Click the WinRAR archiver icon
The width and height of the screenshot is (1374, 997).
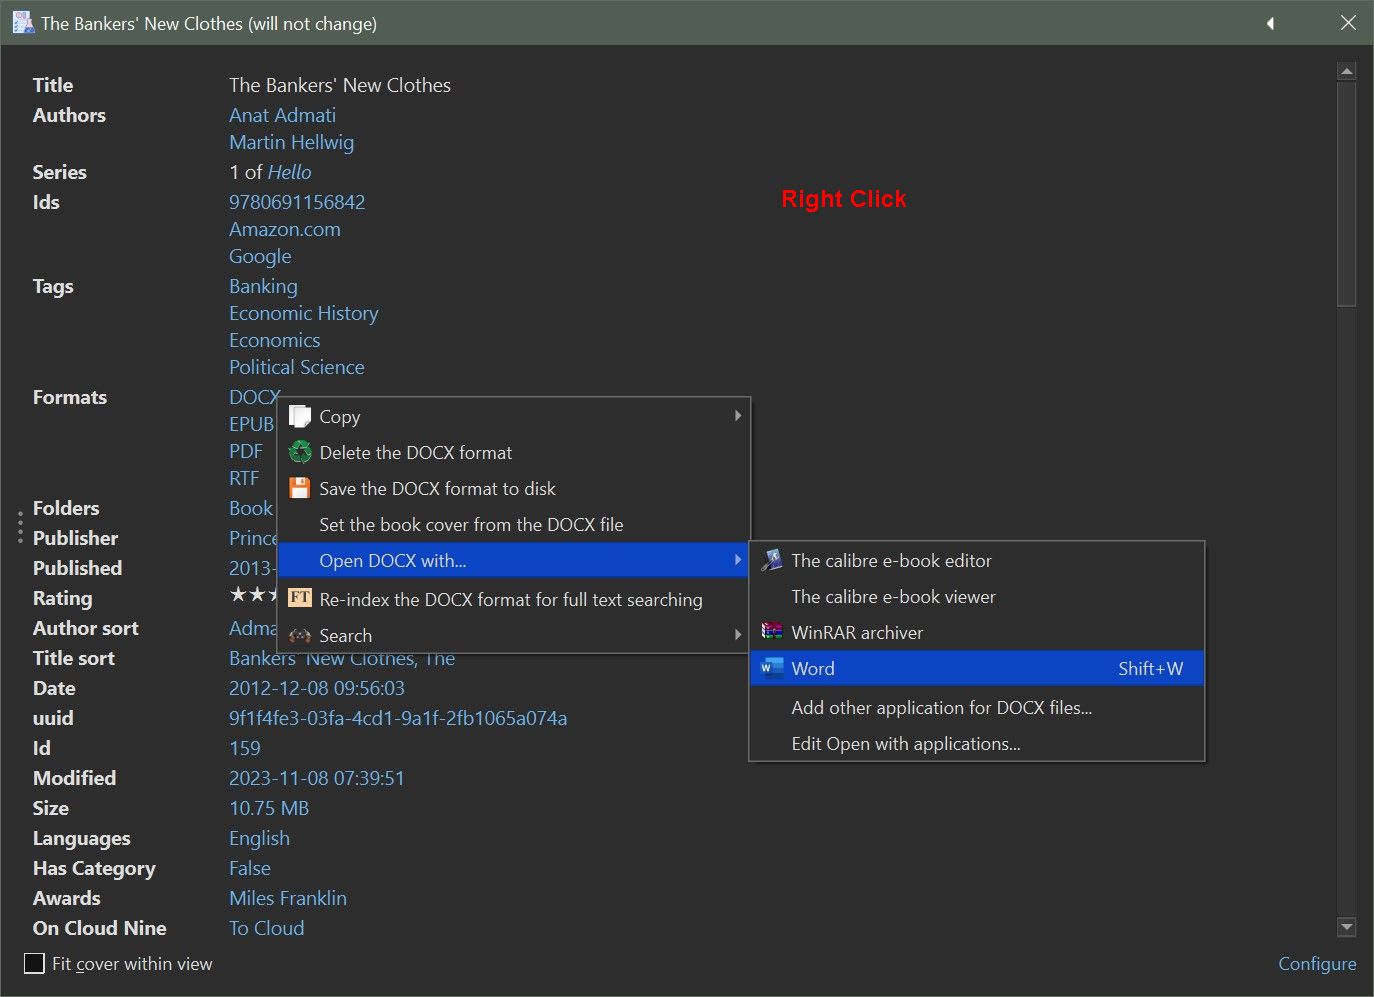point(772,632)
